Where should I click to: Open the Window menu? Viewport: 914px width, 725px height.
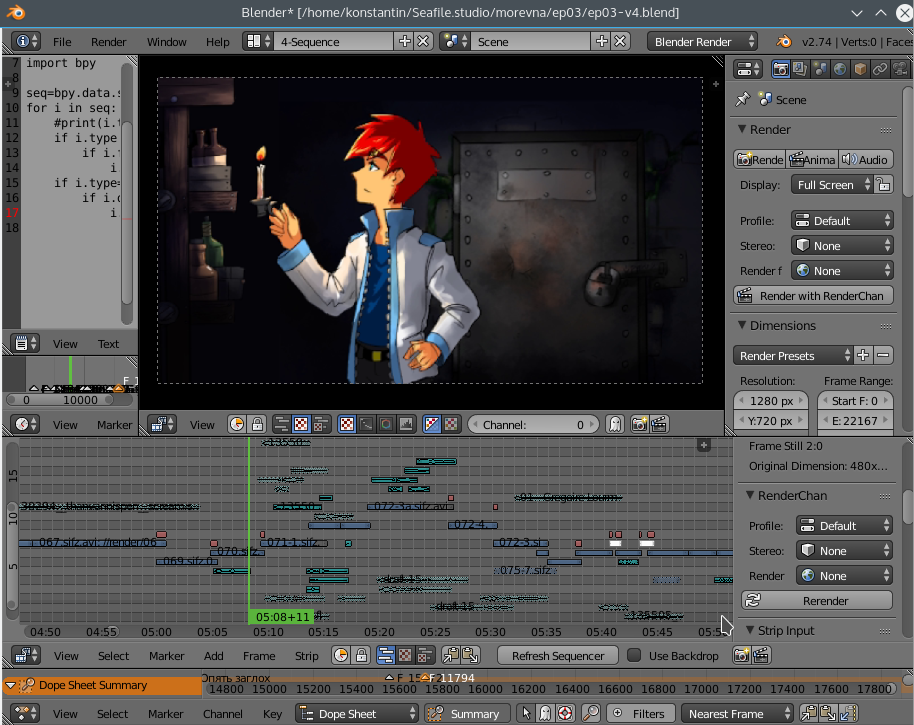coord(167,41)
